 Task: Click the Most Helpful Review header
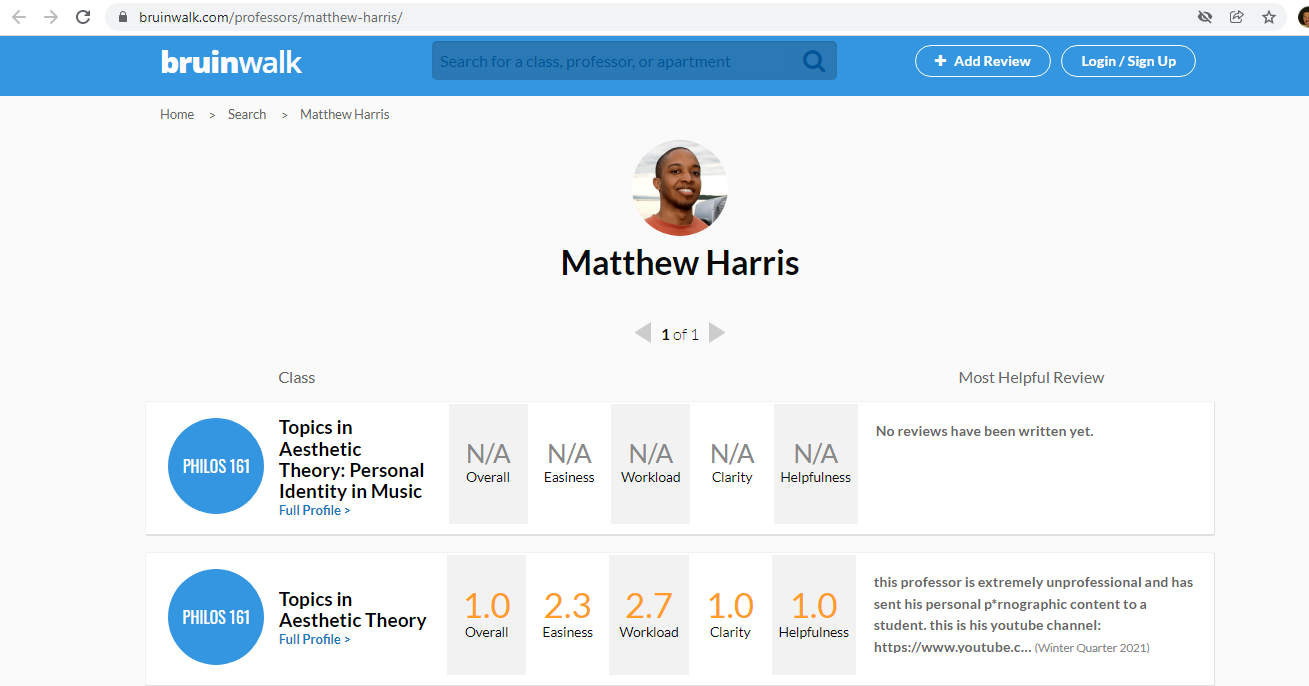coord(1031,377)
